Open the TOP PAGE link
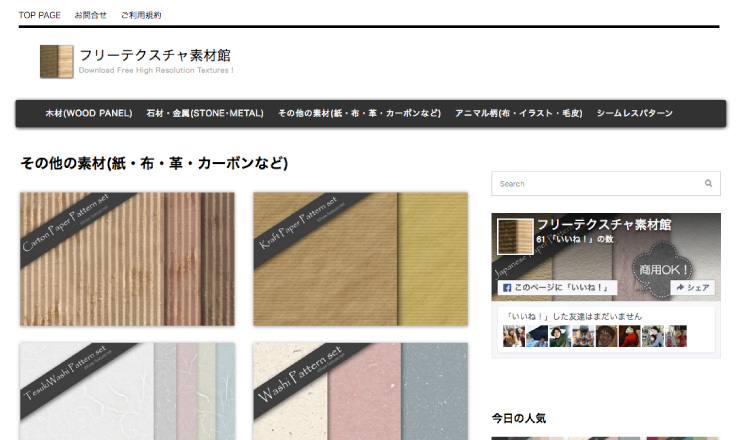 coord(40,15)
